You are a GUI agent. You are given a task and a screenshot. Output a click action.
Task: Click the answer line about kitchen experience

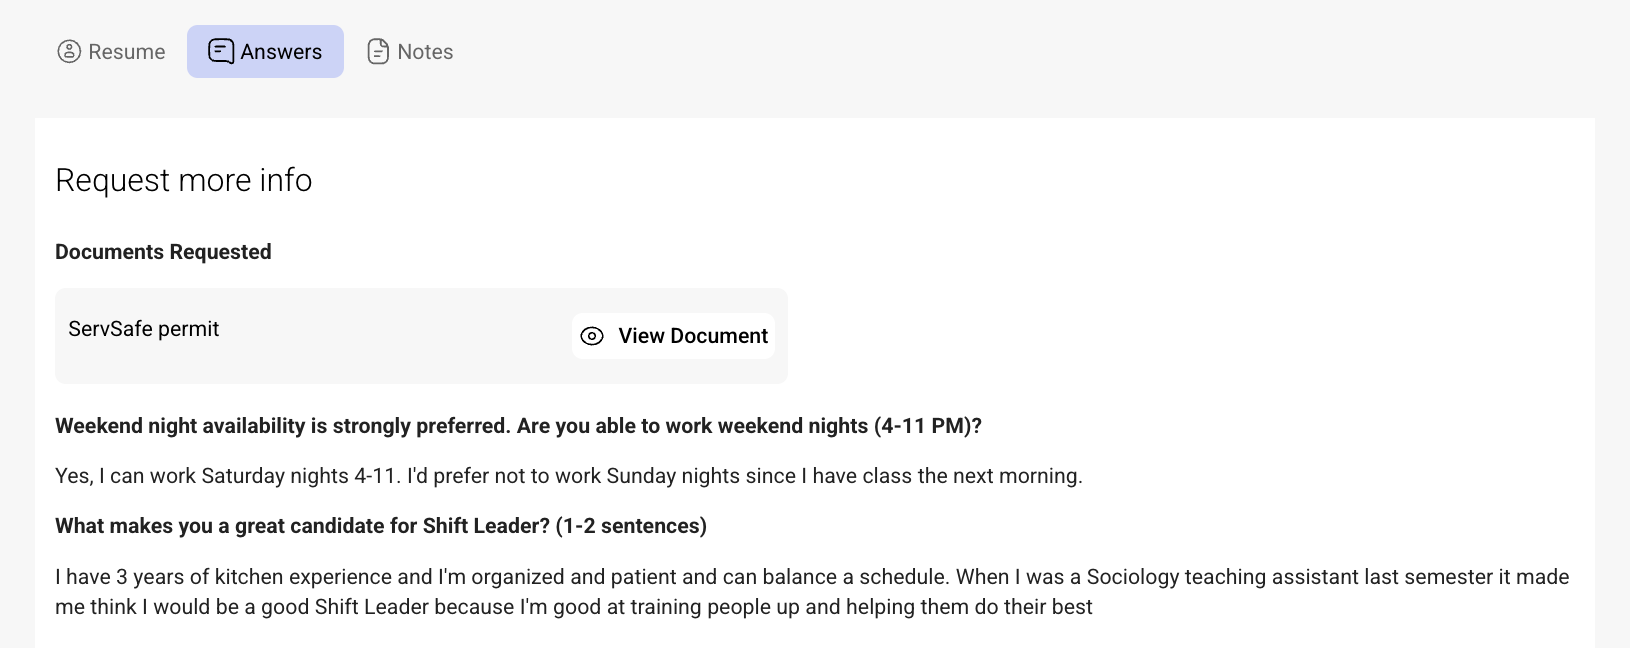coord(500,577)
